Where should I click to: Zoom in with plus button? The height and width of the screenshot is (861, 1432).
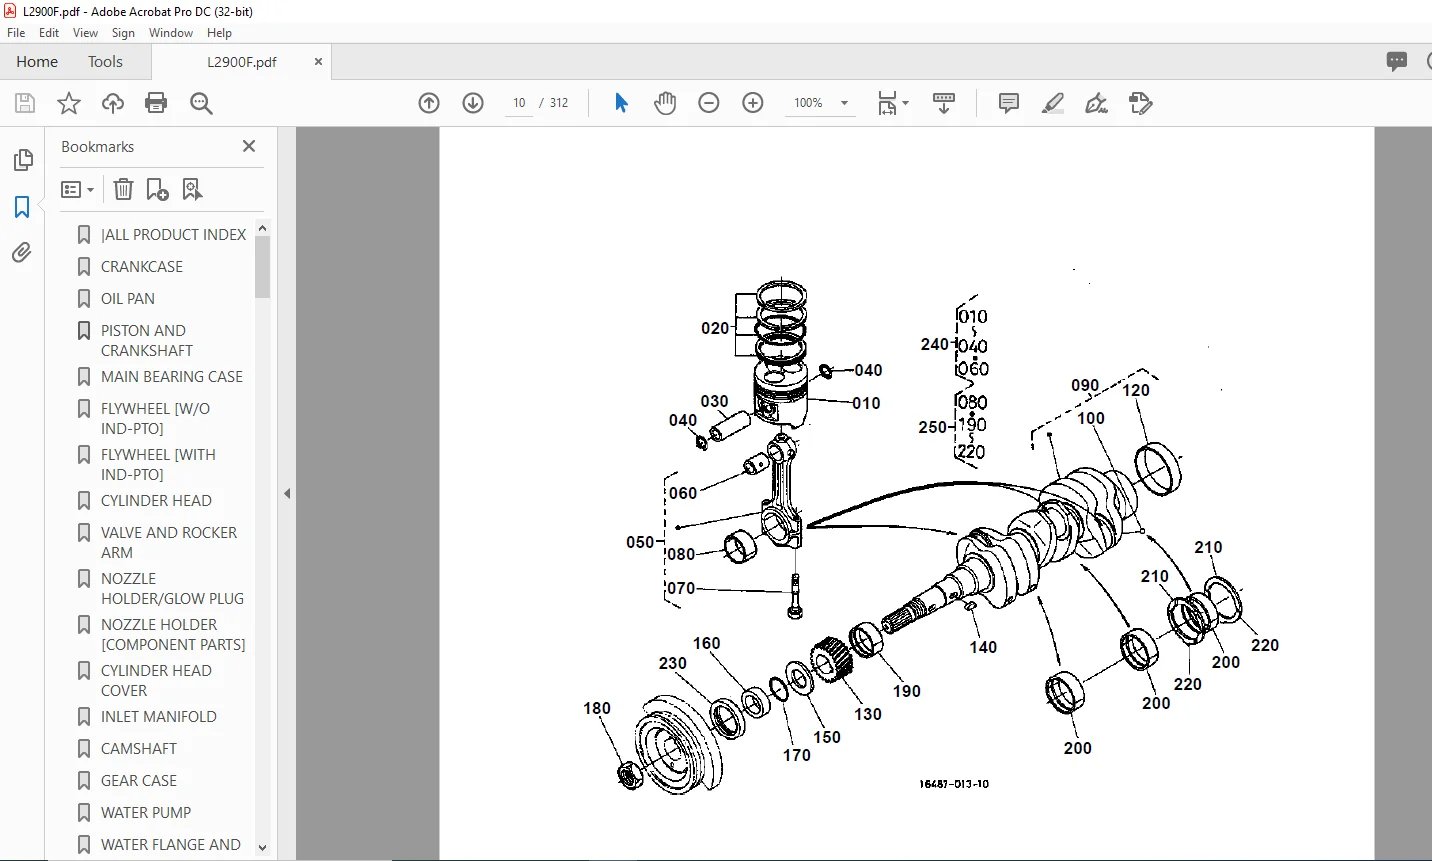pos(753,103)
